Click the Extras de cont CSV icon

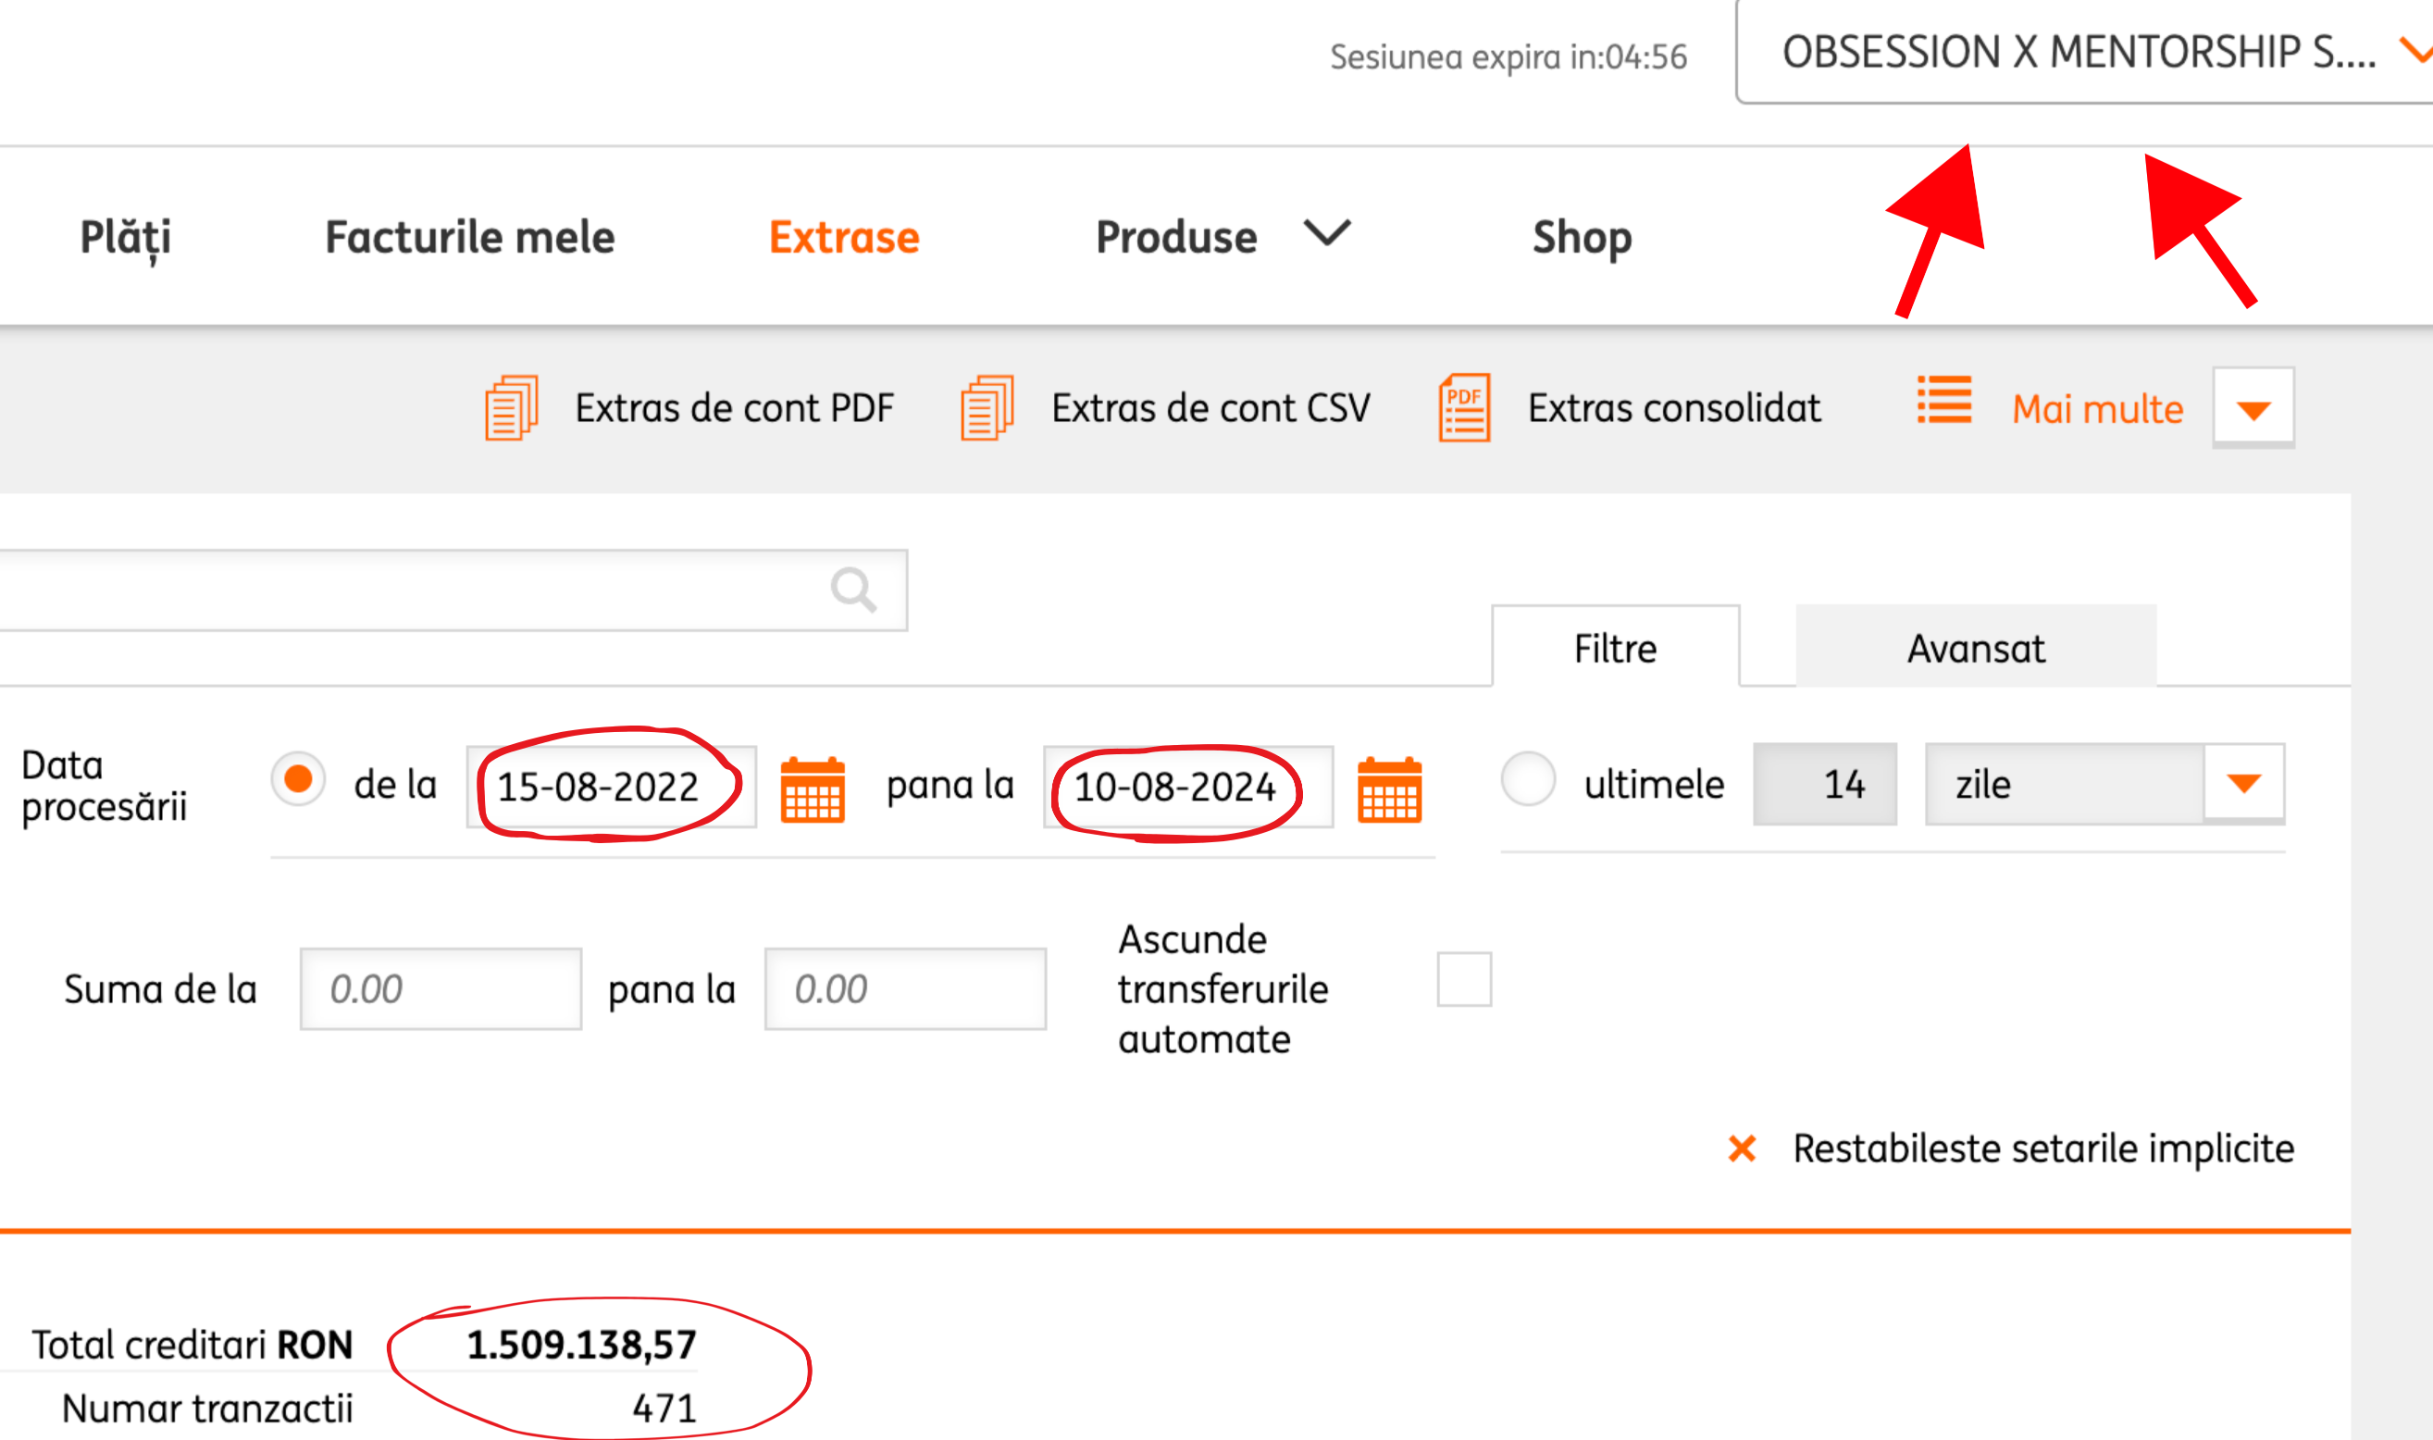987,408
